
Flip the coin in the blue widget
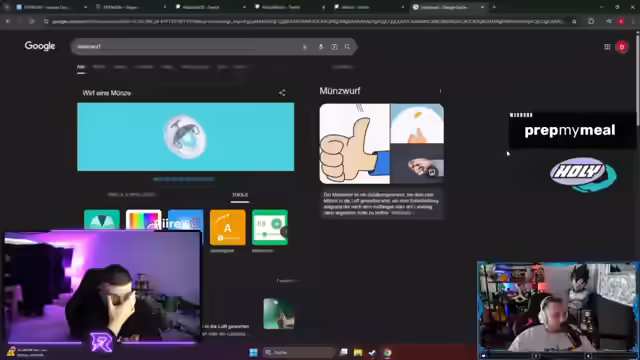tap(185, 137)
